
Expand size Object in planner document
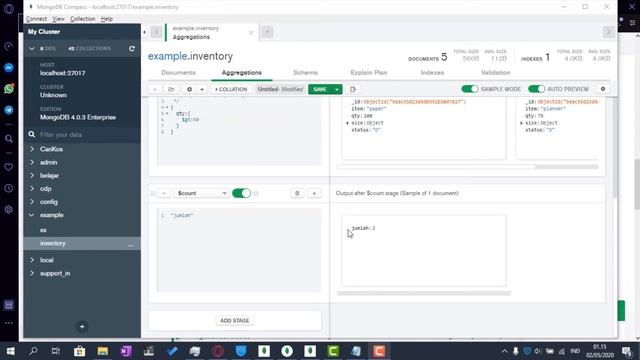pyautogui.click(x=522, y=123)
